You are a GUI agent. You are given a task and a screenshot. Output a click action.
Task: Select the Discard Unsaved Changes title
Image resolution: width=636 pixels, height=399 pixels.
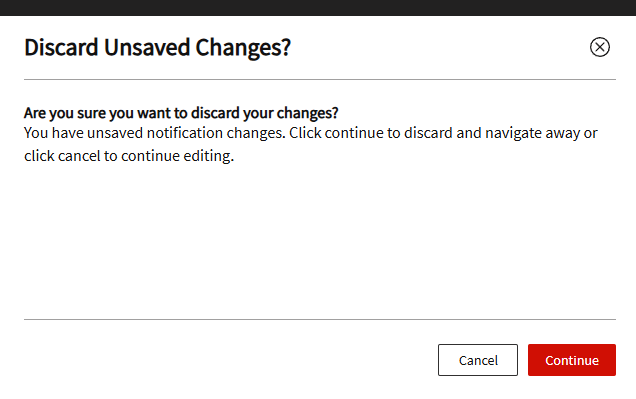point(157,47)
